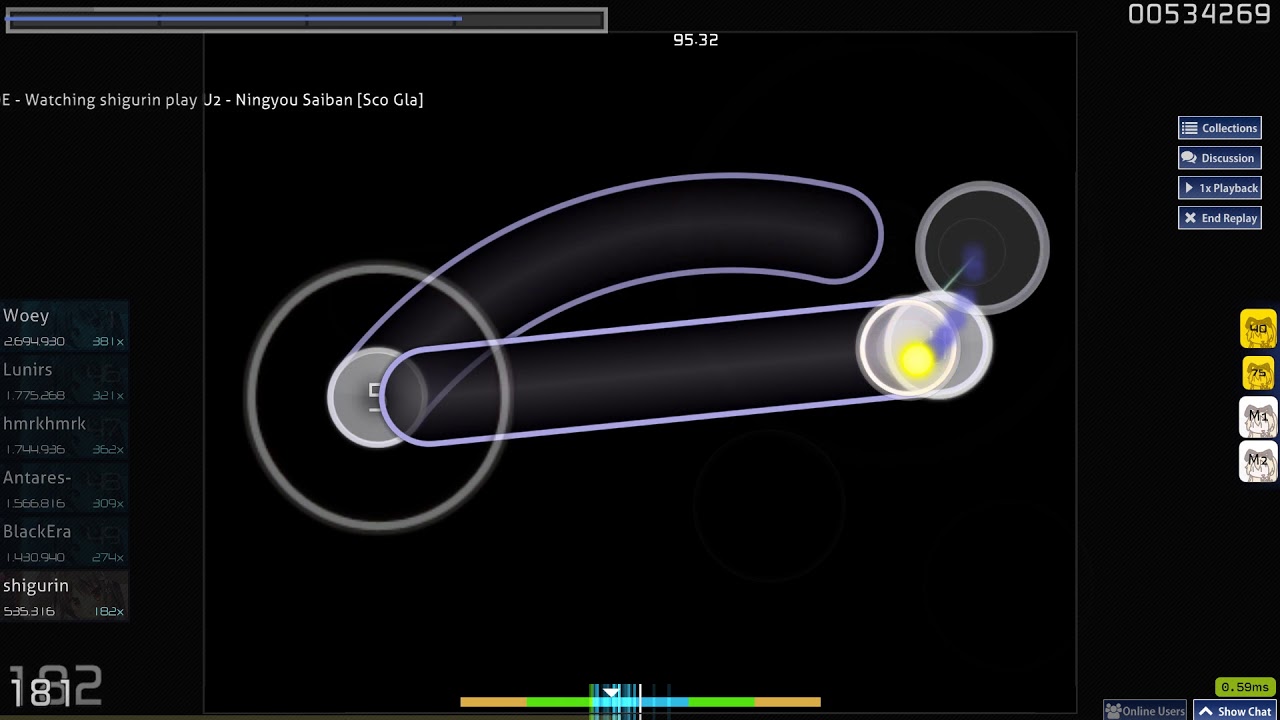The width and height of the screenshot is (1280, 720).
Task: Click the playback triangle icon
Action: tap(1189, 188)
